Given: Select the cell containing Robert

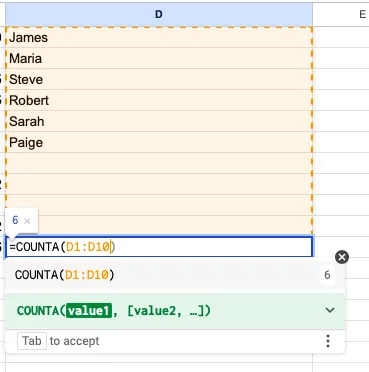Looking at the screenshot, I should pos(159,100).
